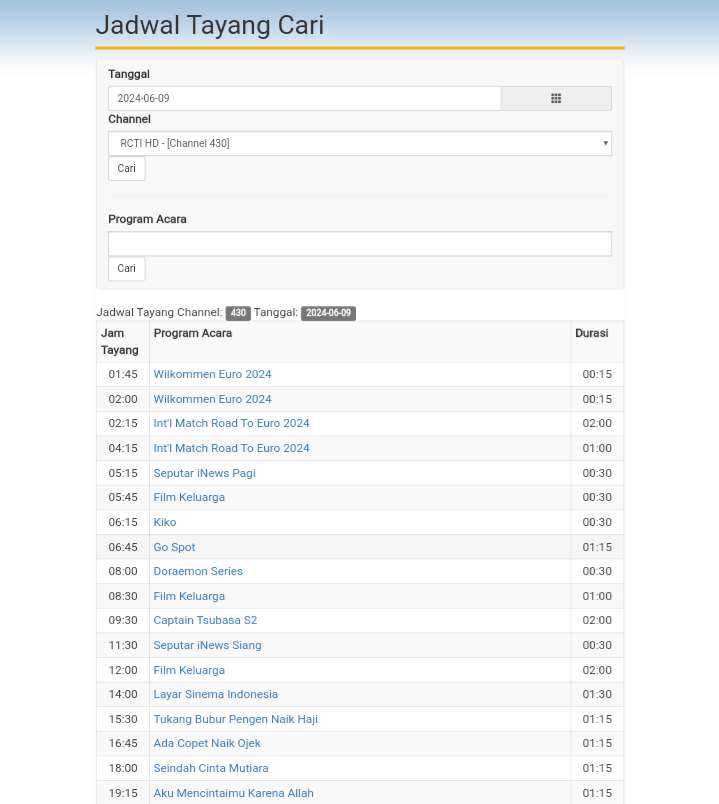719x804 pixels.
Task: Open the calendar date picker icon
Action: [x=556, y=98]
